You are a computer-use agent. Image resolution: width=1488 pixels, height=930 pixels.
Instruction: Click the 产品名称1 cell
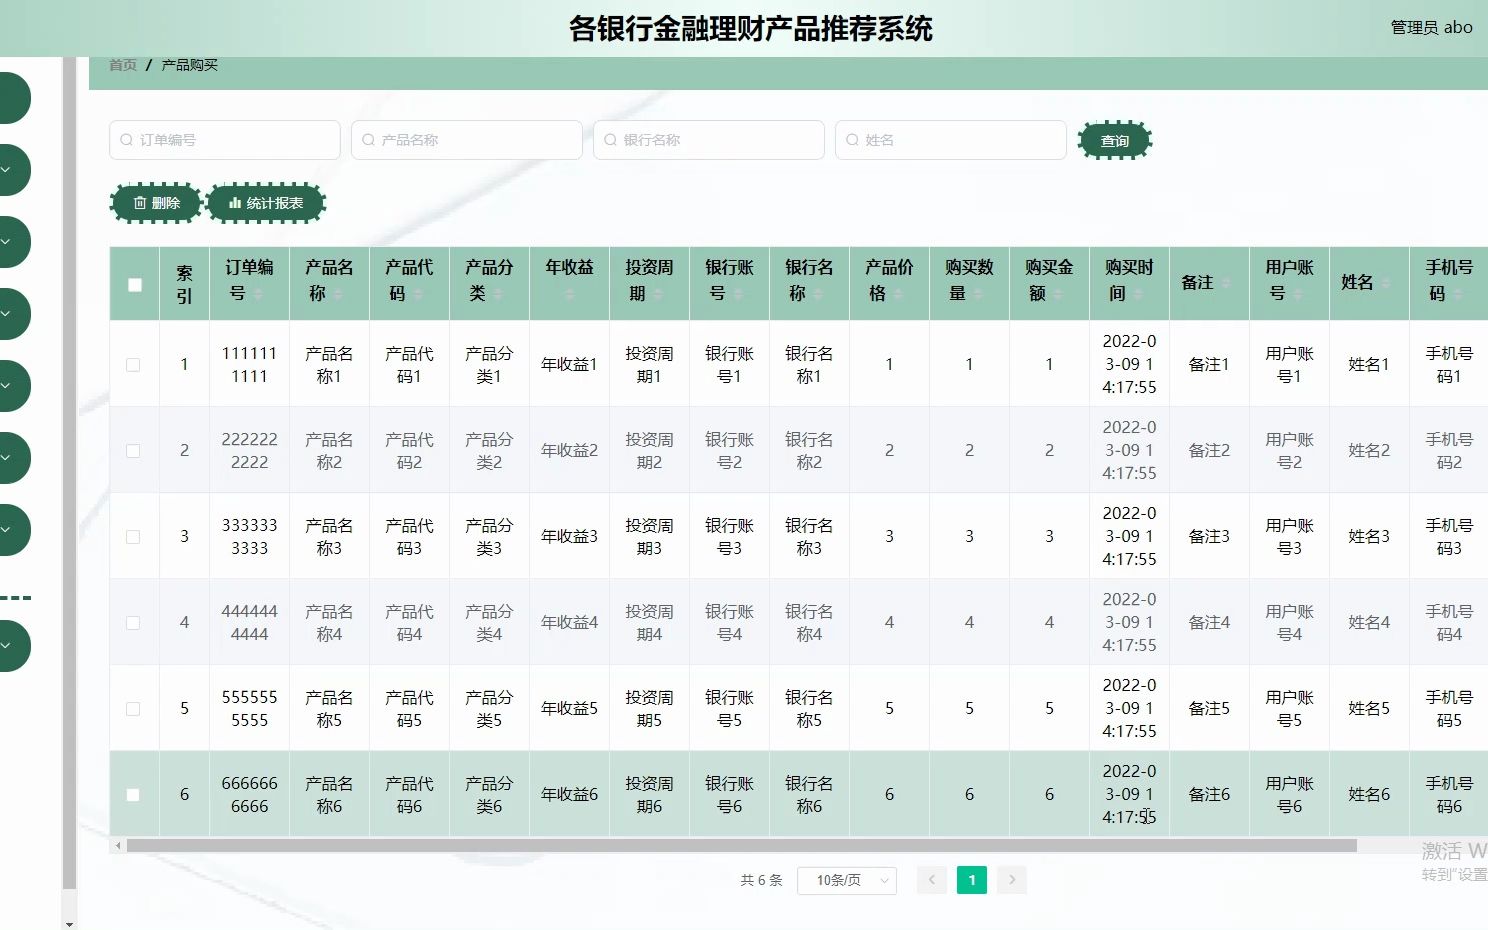[329, 365]
